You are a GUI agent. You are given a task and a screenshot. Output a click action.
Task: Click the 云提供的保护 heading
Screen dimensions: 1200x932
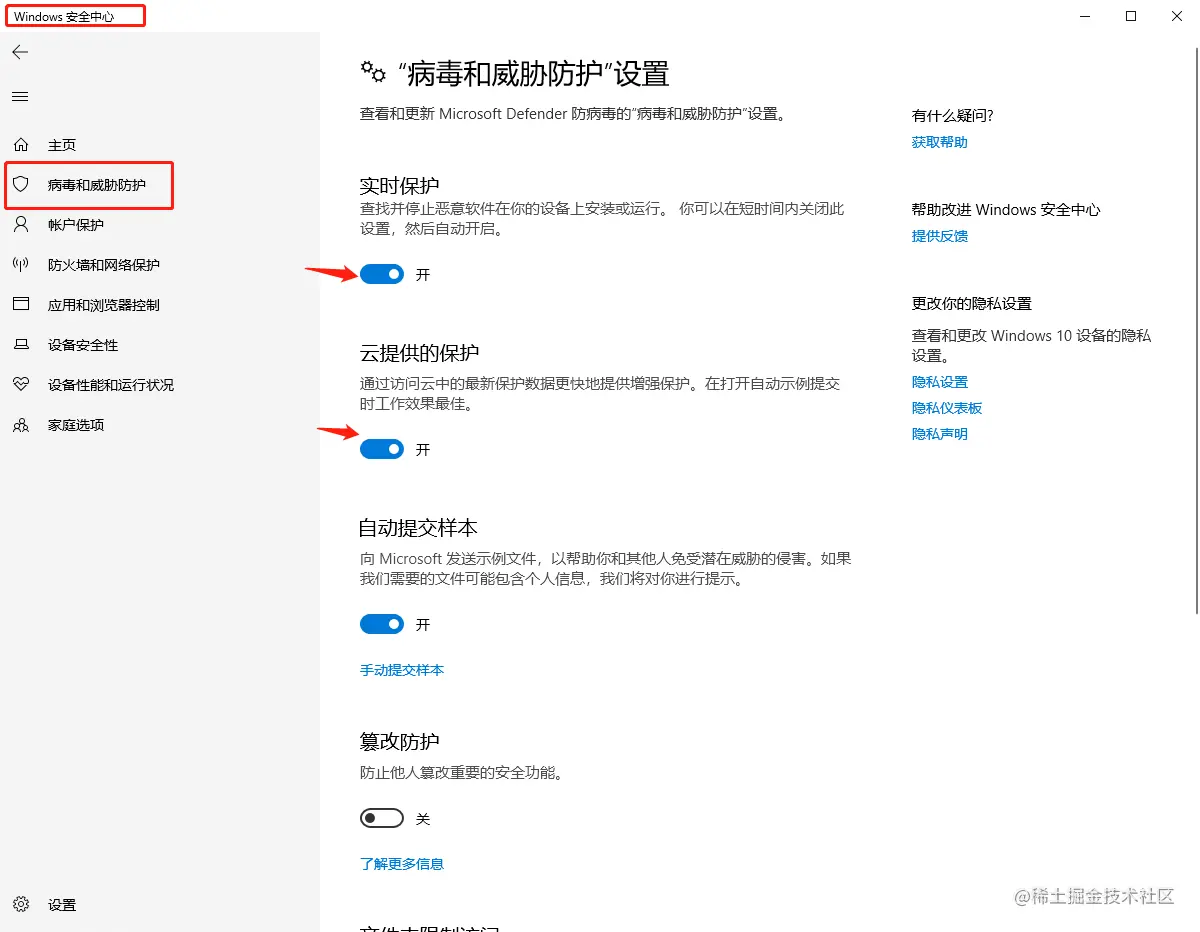pyautogui.click(x=420, y=353)
